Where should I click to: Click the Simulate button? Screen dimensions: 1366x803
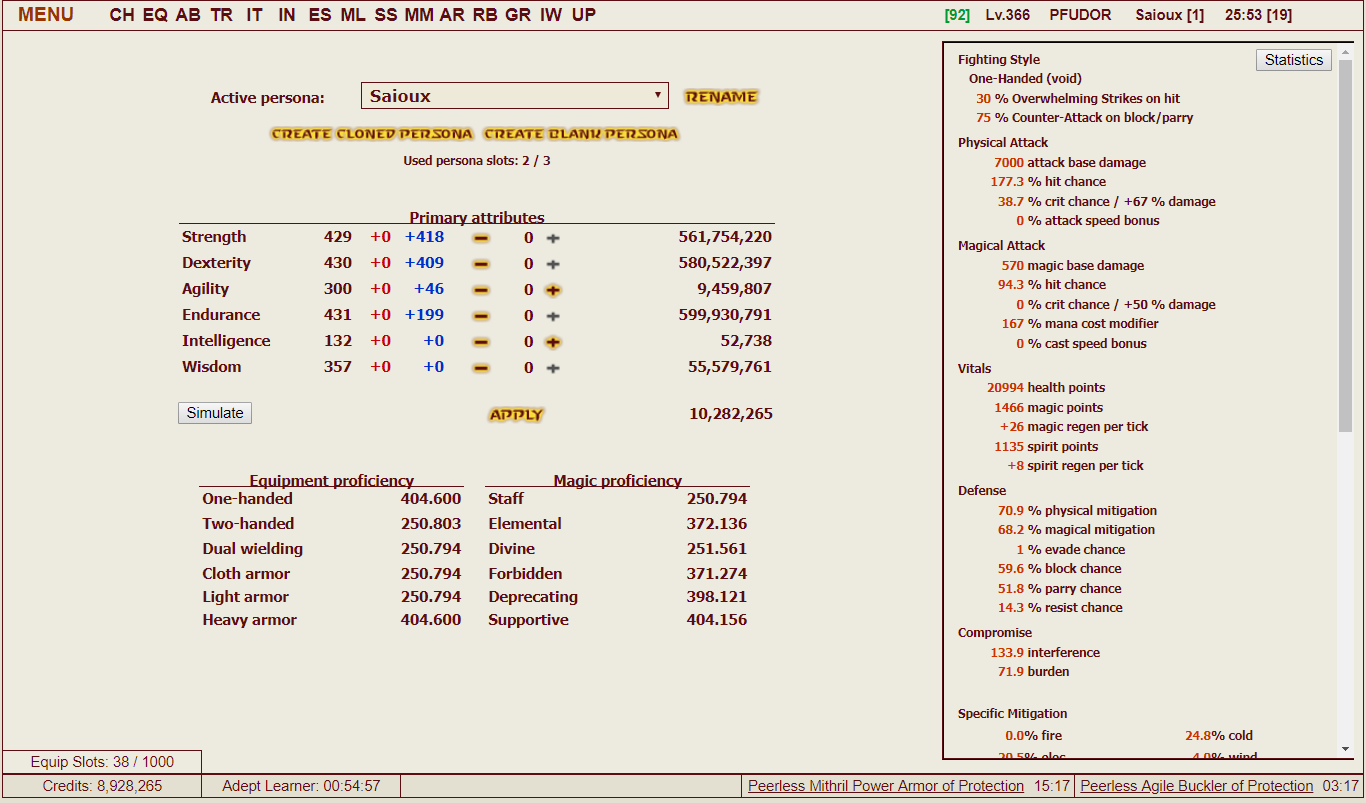[215, 413]
